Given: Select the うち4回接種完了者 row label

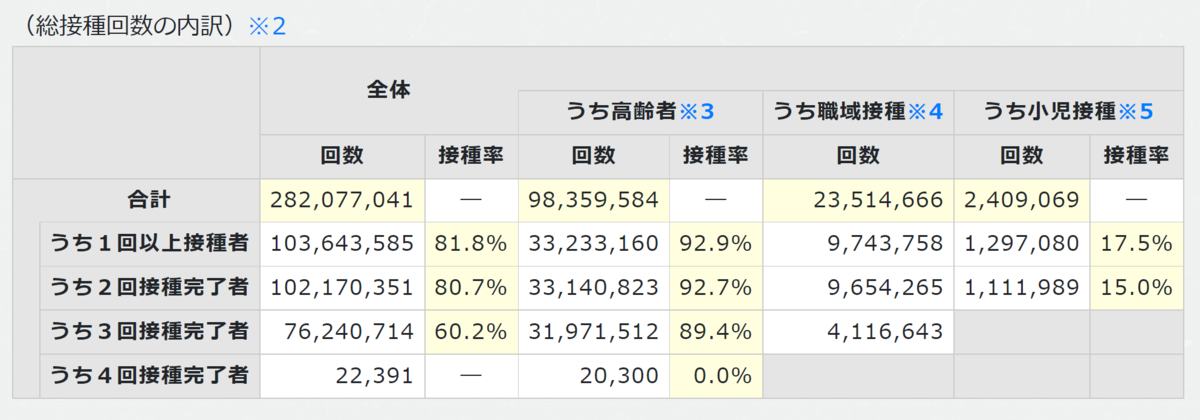Looking at the screenshot, I should [149, 376].
